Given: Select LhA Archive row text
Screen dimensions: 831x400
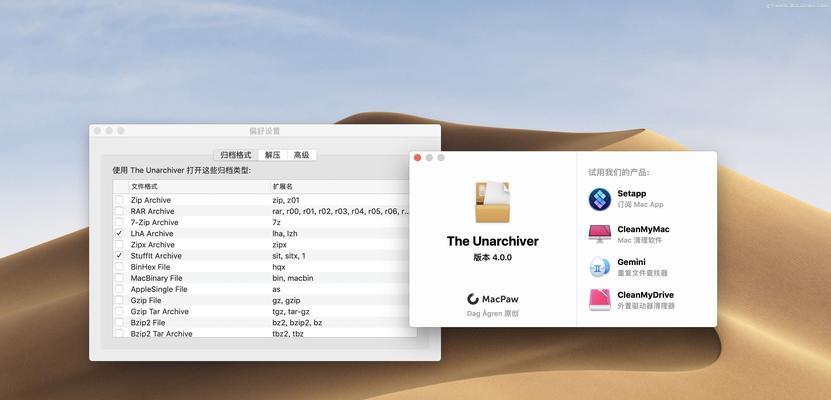Looking at the screenshot, I should [x=152, y=234].
